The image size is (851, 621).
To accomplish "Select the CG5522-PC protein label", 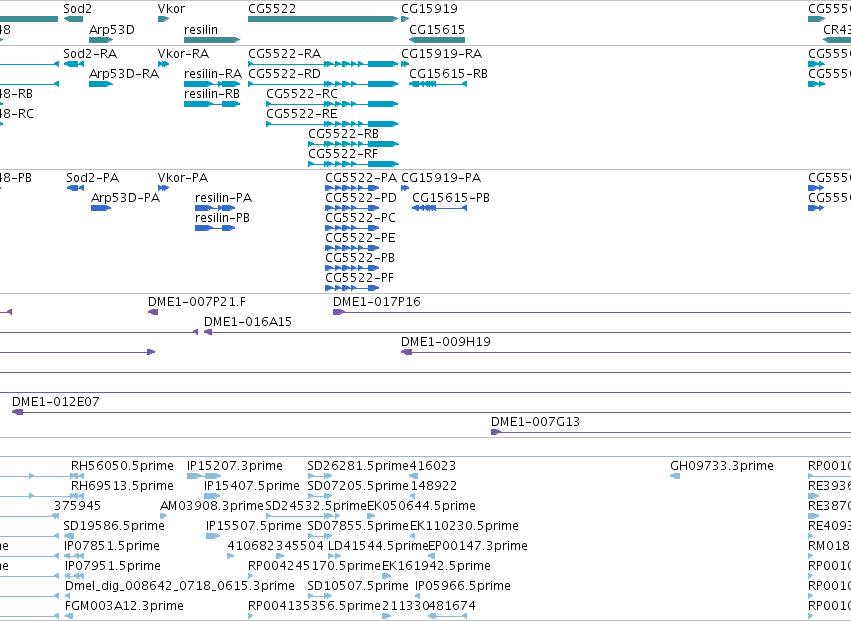I will coord(360,218).
